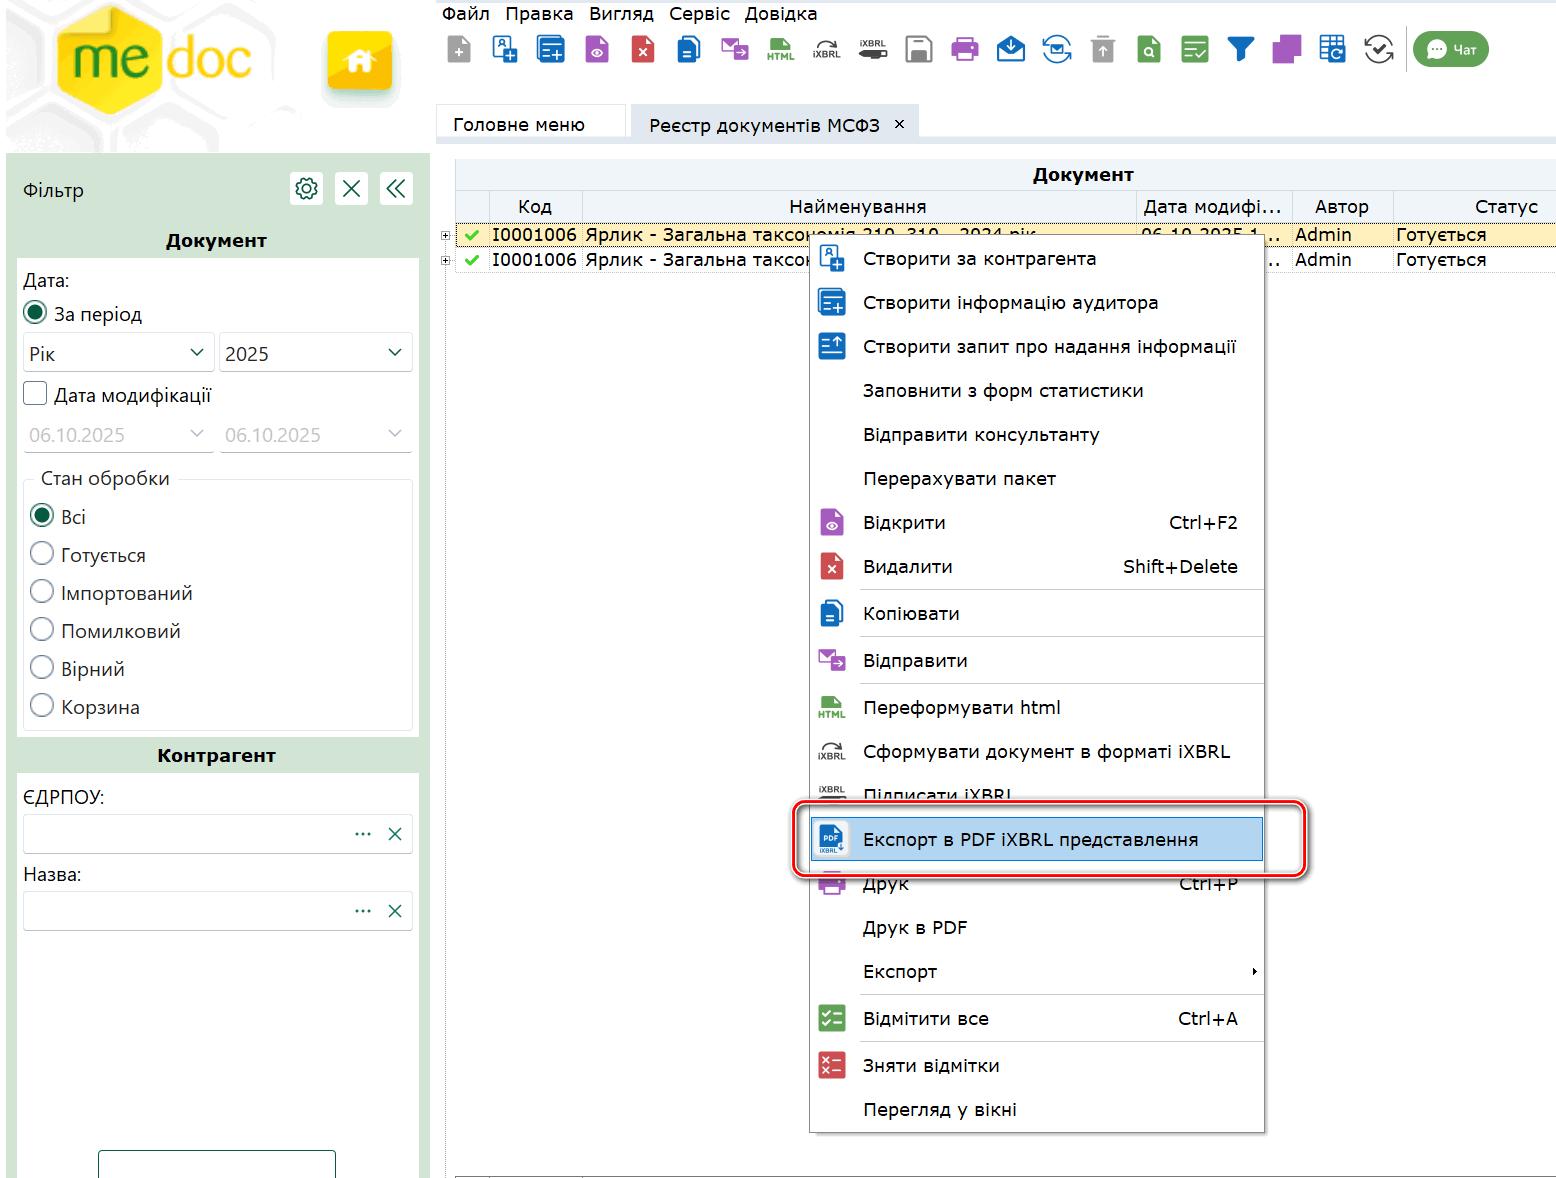Click the purple open document toolbar icon
The width and height of the screenshot is (1556, 1178).
pos(597,49)
